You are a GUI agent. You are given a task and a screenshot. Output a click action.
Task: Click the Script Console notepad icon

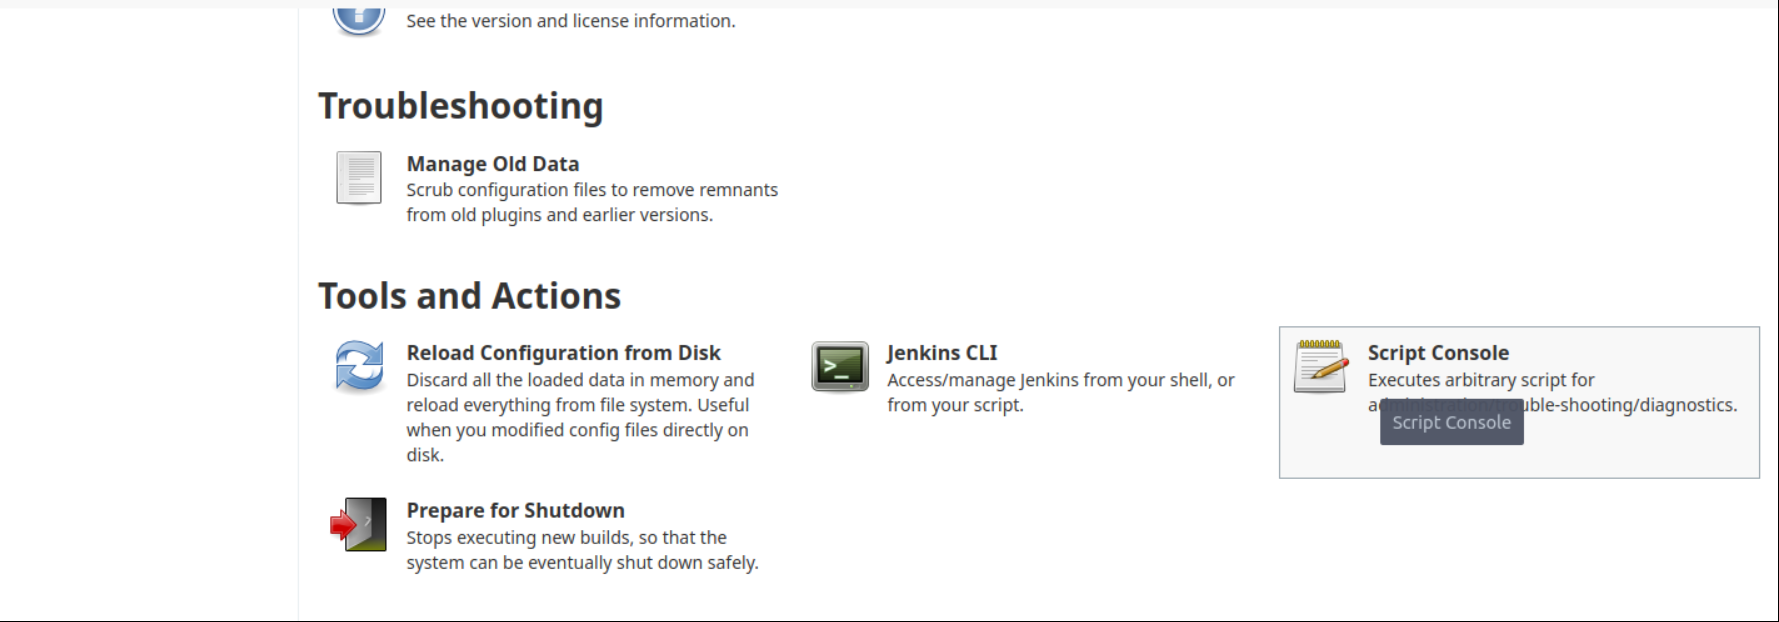[1320, 366]
